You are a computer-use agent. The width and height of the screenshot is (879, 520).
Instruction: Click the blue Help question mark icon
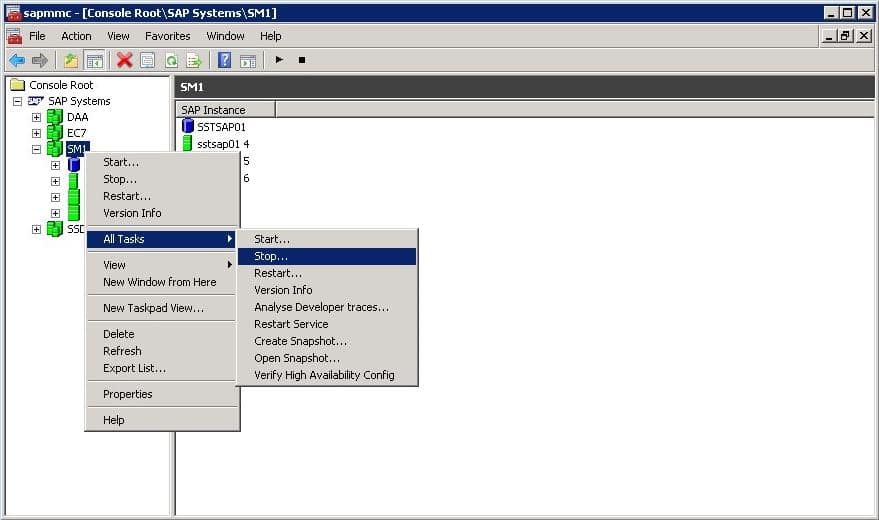[225, 60]
